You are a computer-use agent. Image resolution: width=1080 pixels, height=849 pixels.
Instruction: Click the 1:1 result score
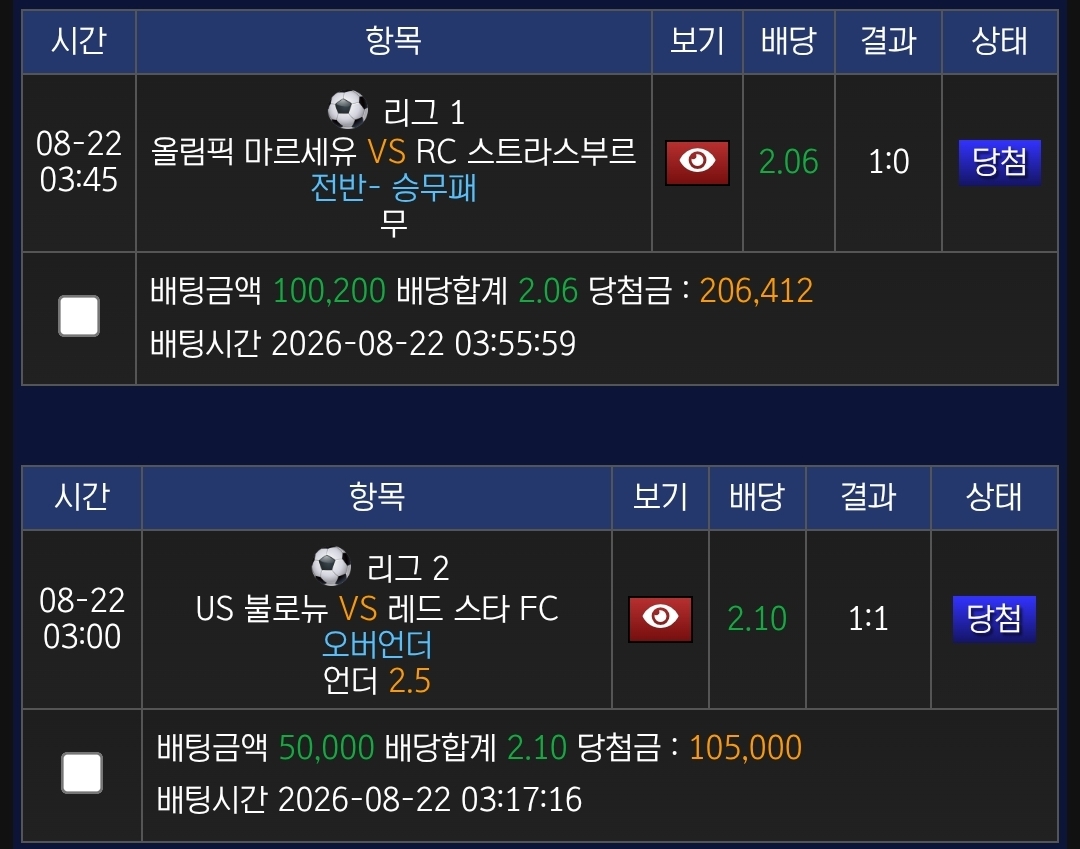[x=868, y=619]
